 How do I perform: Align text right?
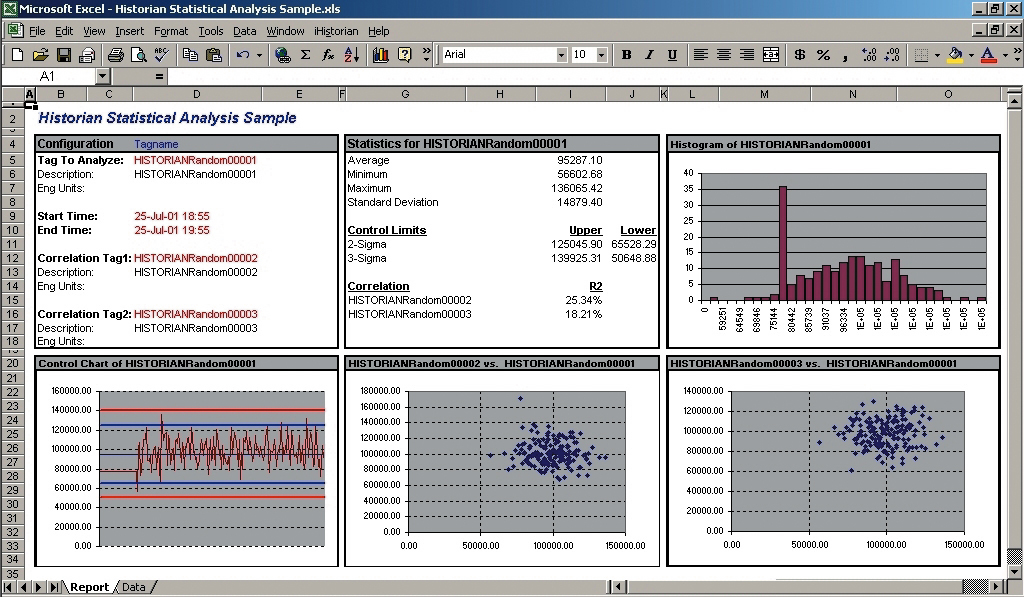746,55
